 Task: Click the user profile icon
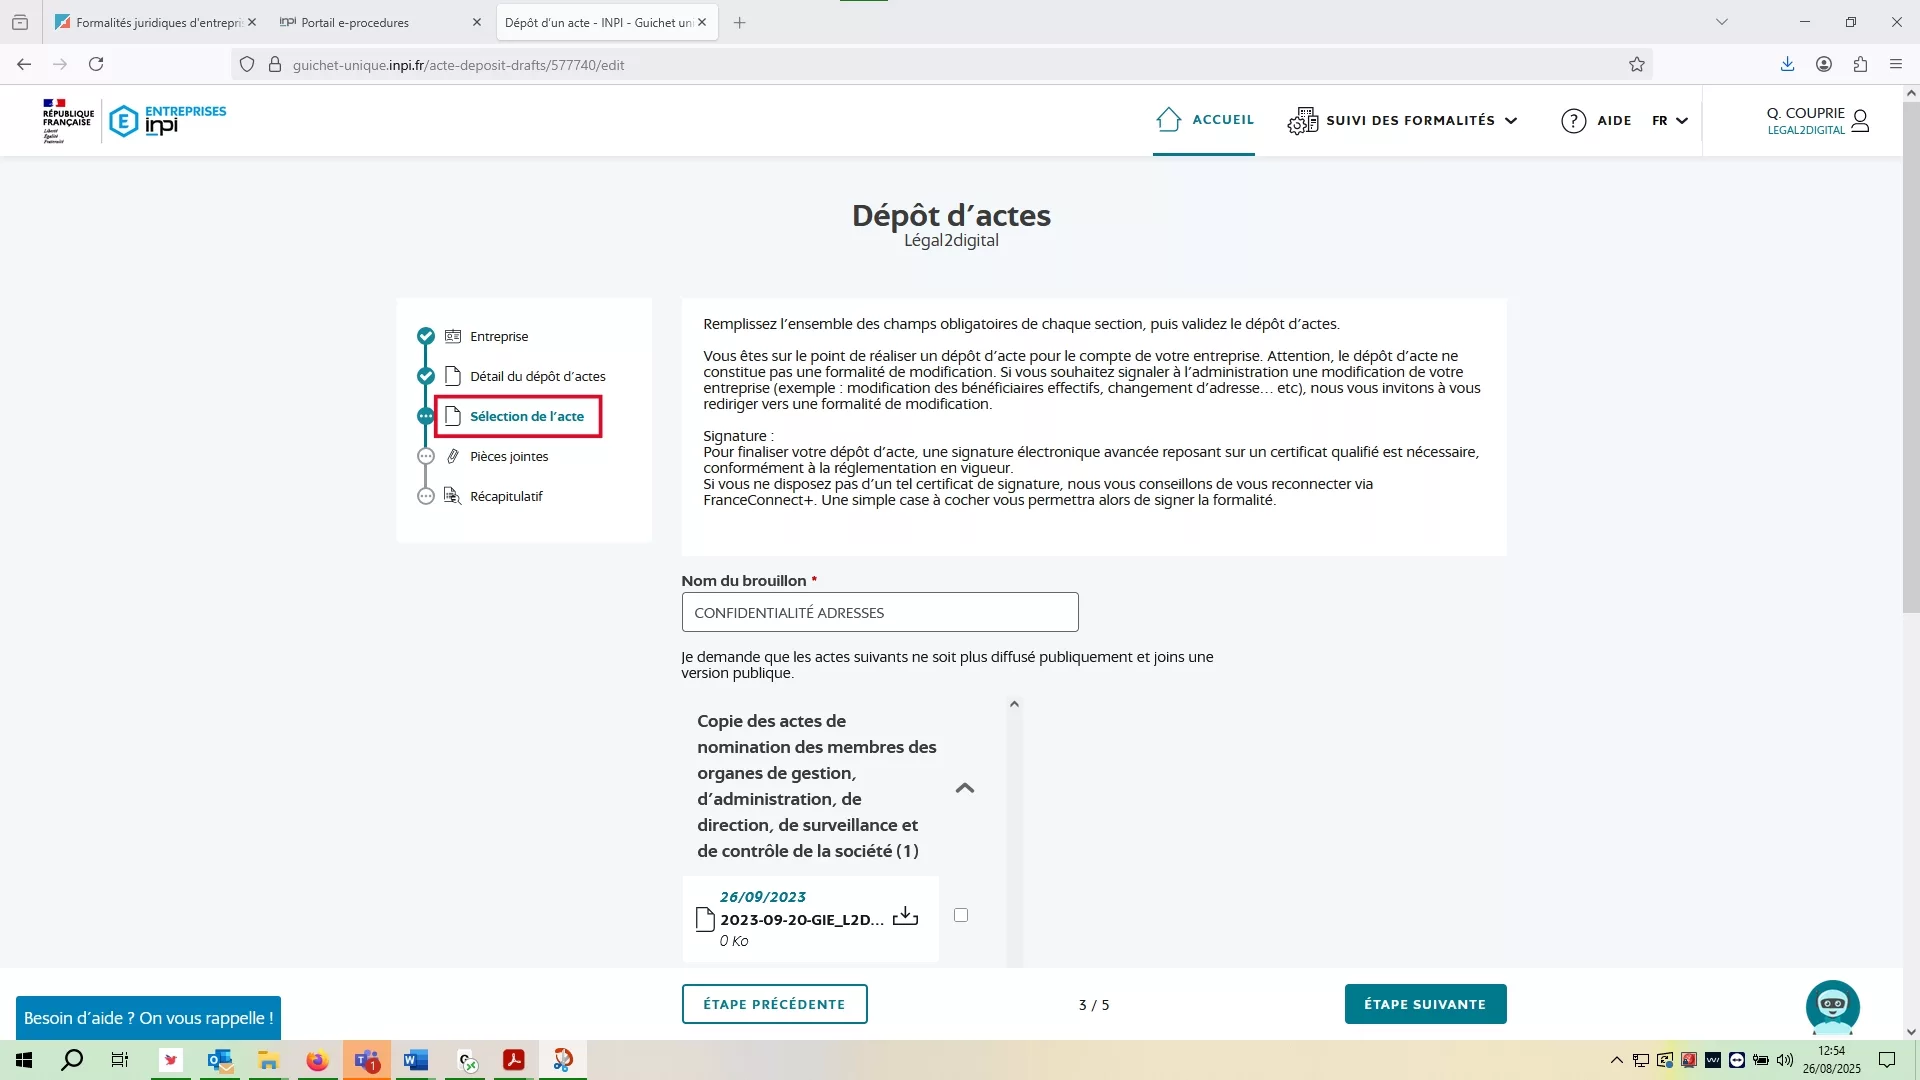1860,121
